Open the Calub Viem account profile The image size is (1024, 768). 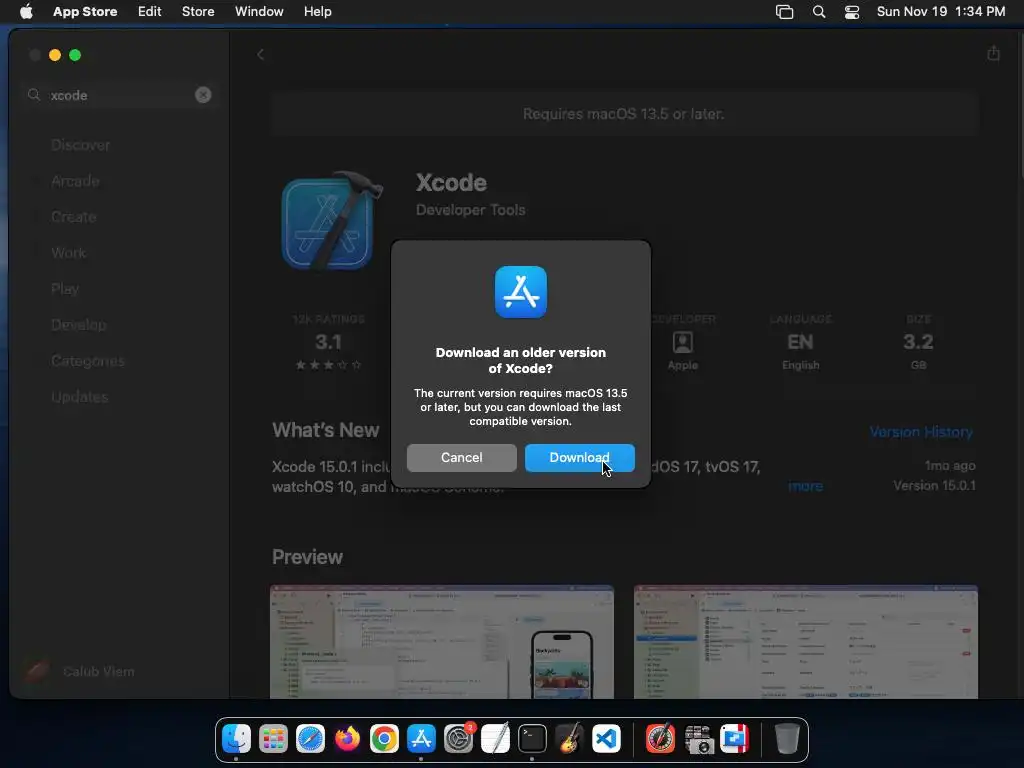(80, 671)
